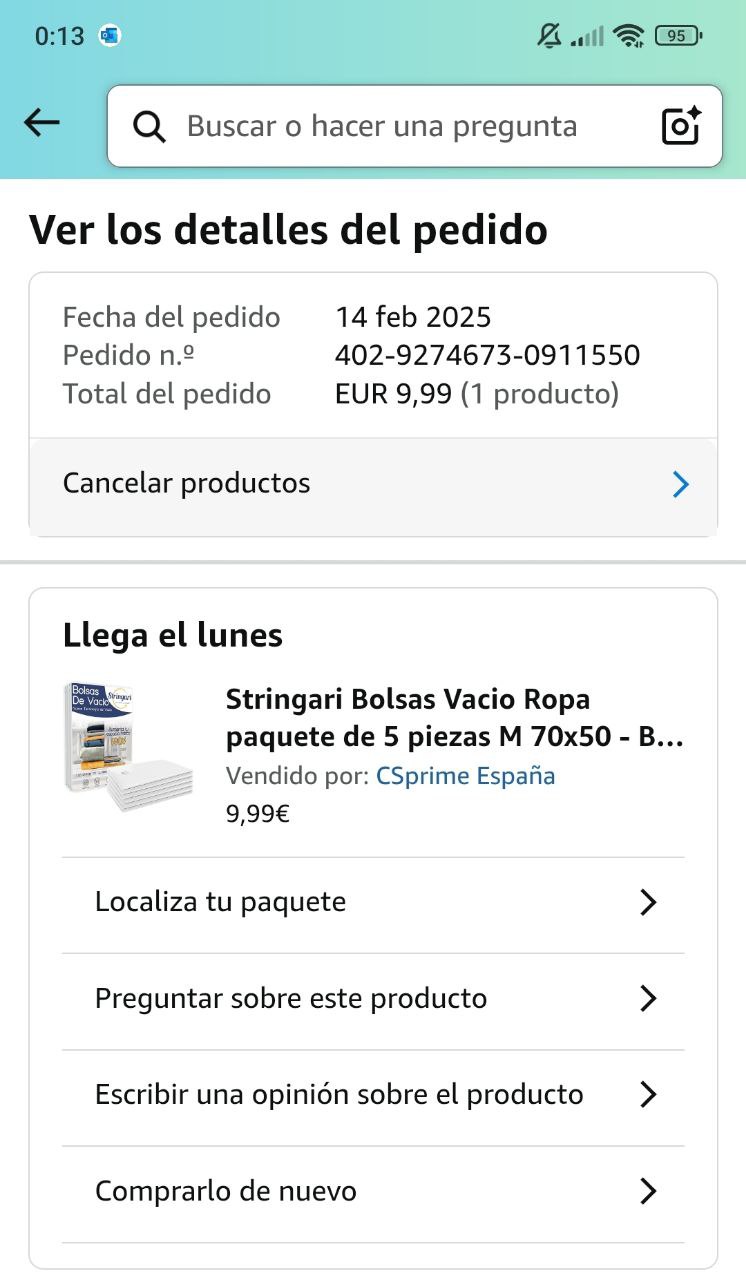
Task: Open the Preguntar sobre este producto chevron
Action: point(648,999)
